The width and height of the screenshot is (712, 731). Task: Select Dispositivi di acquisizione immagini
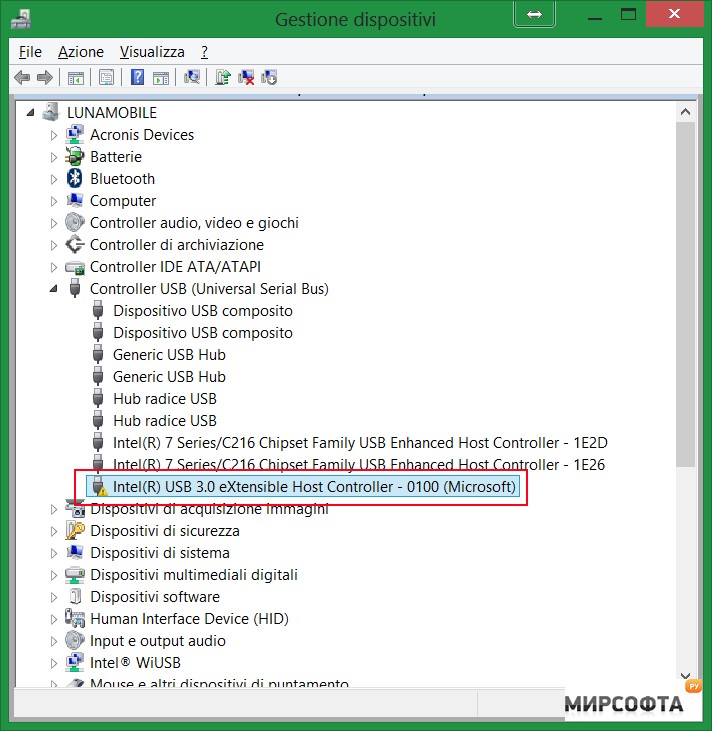point(209,509)
